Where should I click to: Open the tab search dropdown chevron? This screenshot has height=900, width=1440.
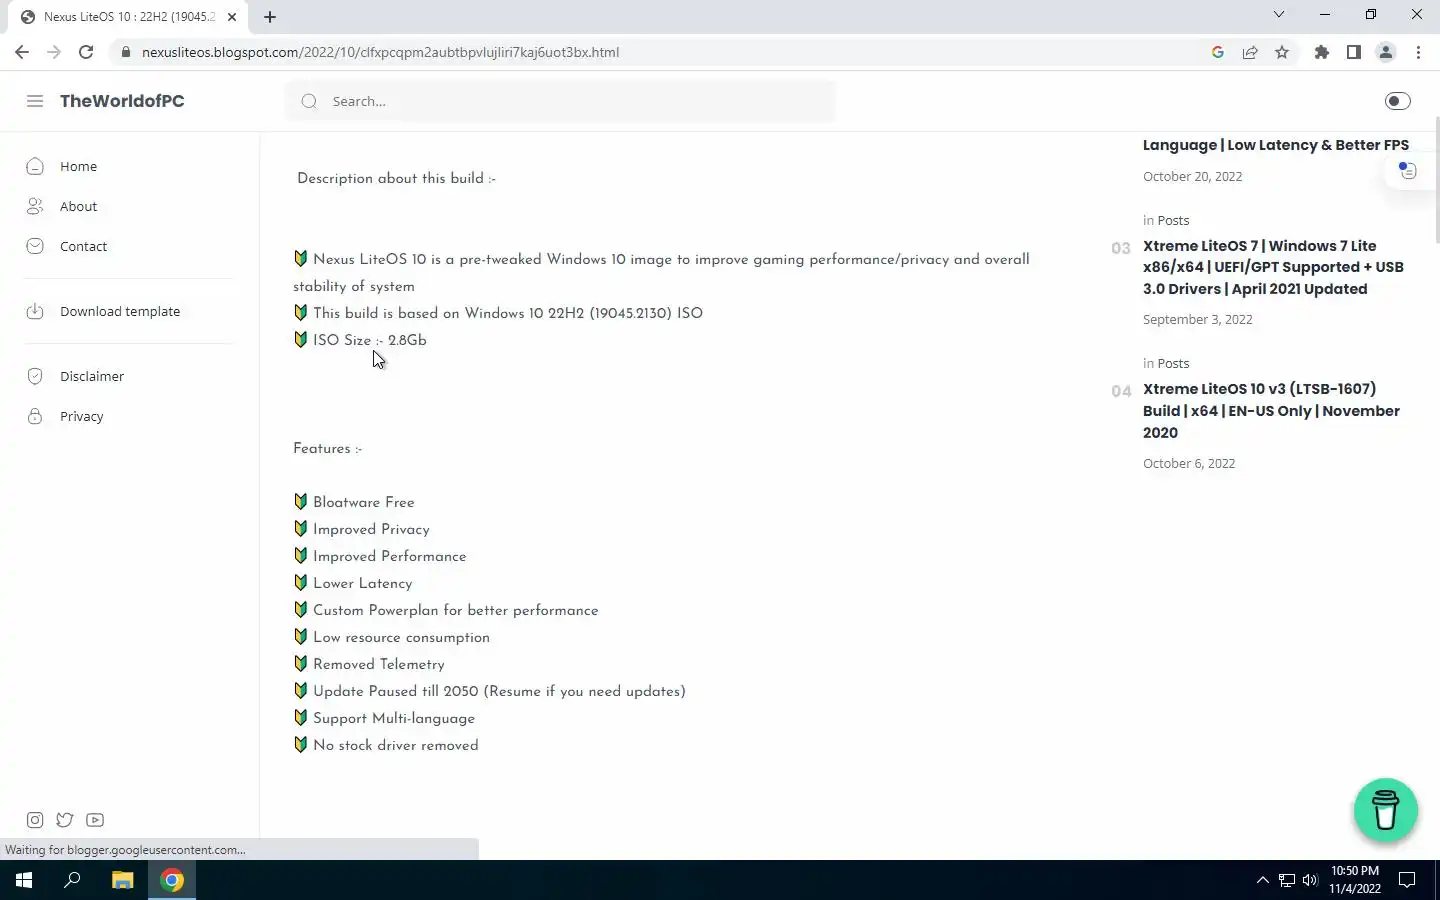point(1278,14)
